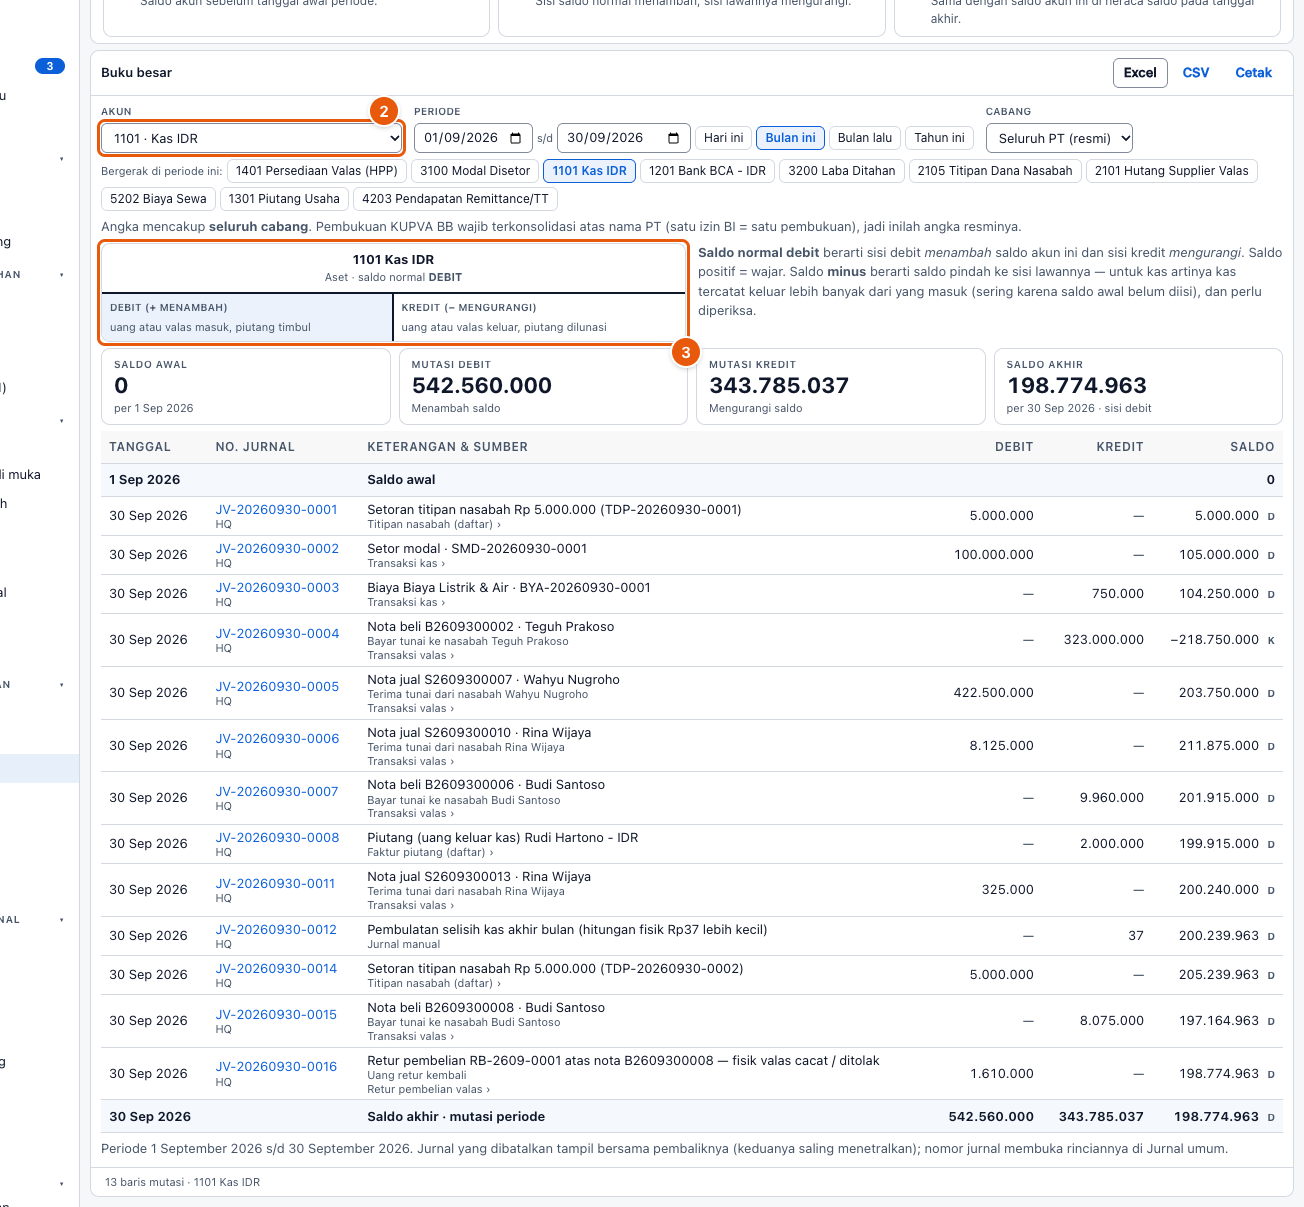Open calendar picker in end date field
This screenshot has width=1304, height=1207.
(674, 138)
